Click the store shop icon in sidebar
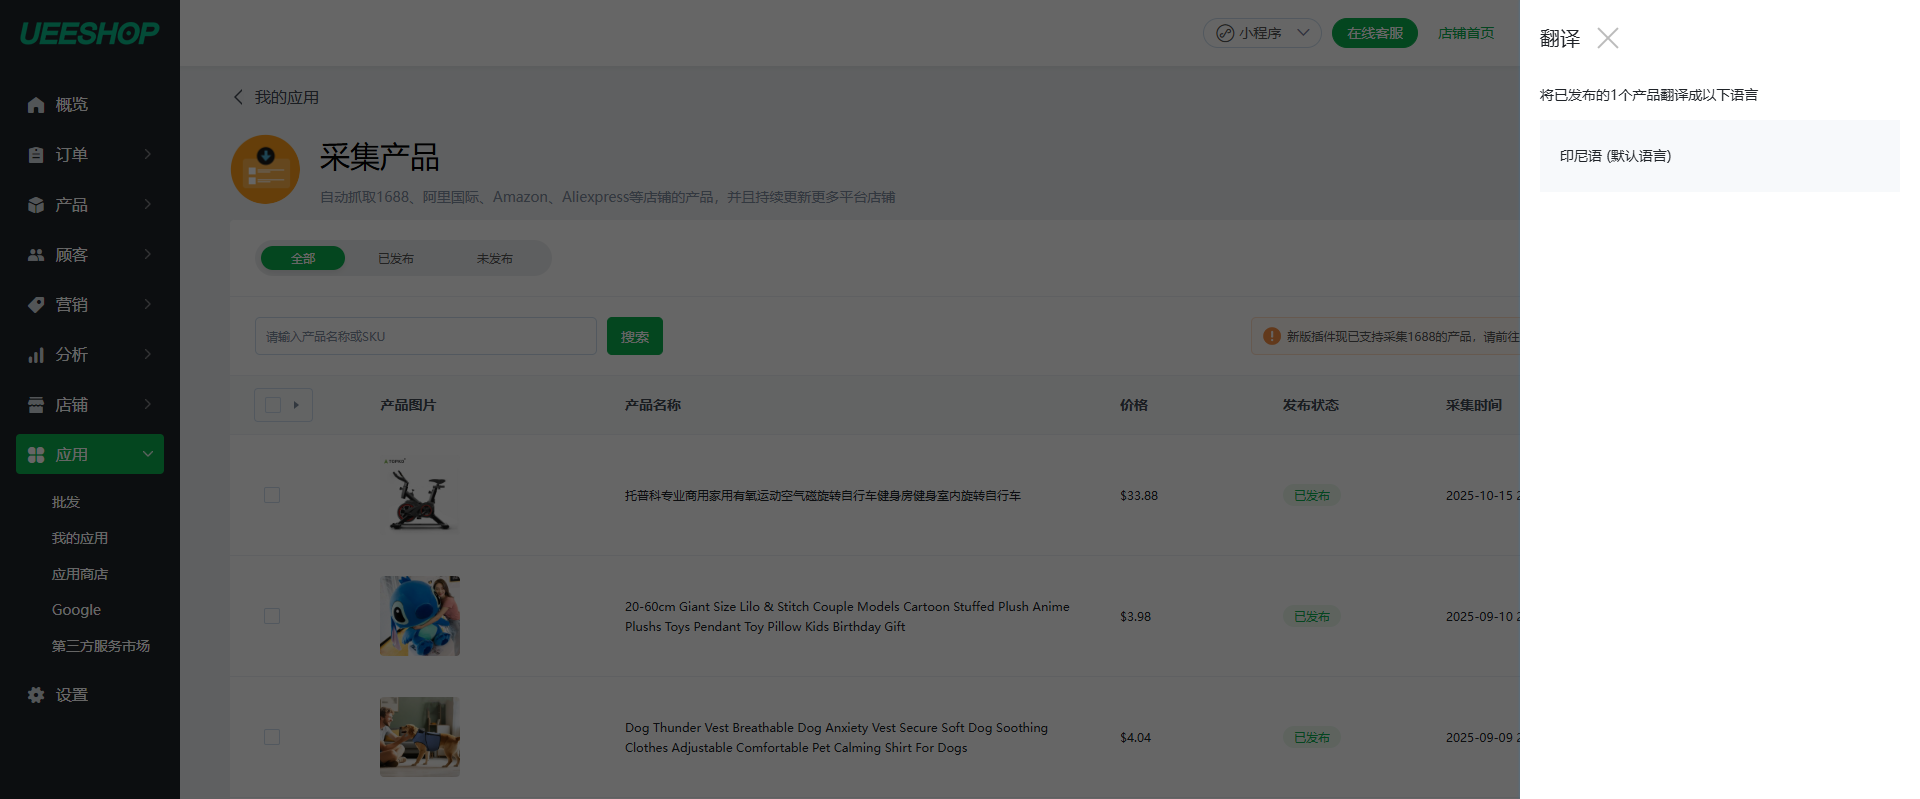Screen dimensions: 1920x799 (36, 405)
